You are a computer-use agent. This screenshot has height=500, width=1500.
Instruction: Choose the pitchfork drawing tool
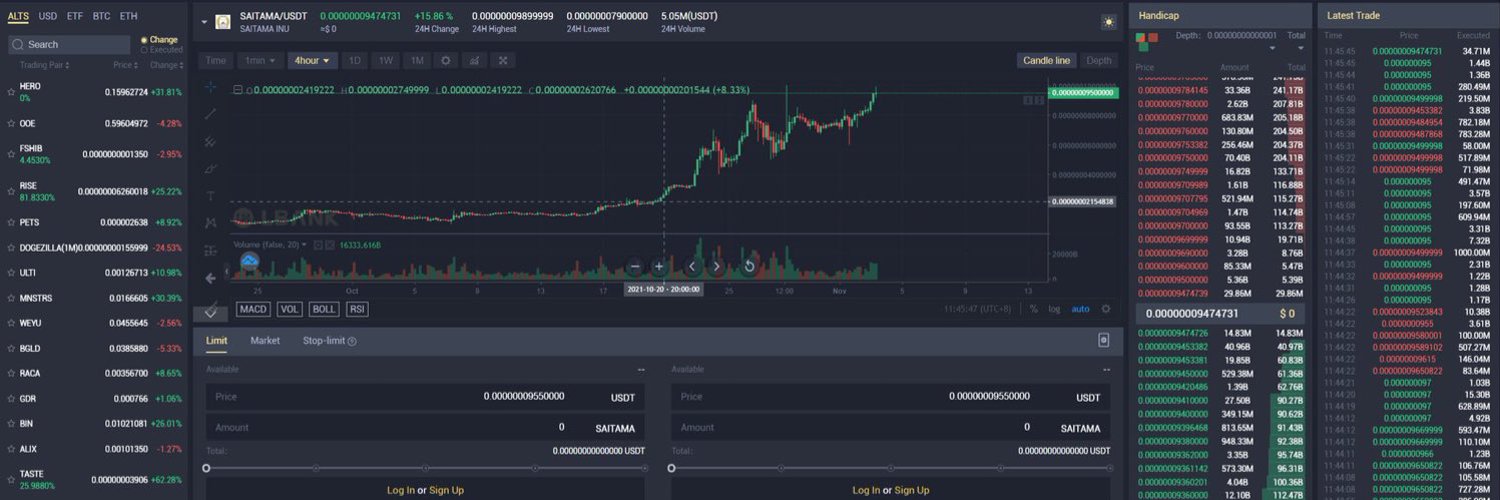click(x=211, y=141)
